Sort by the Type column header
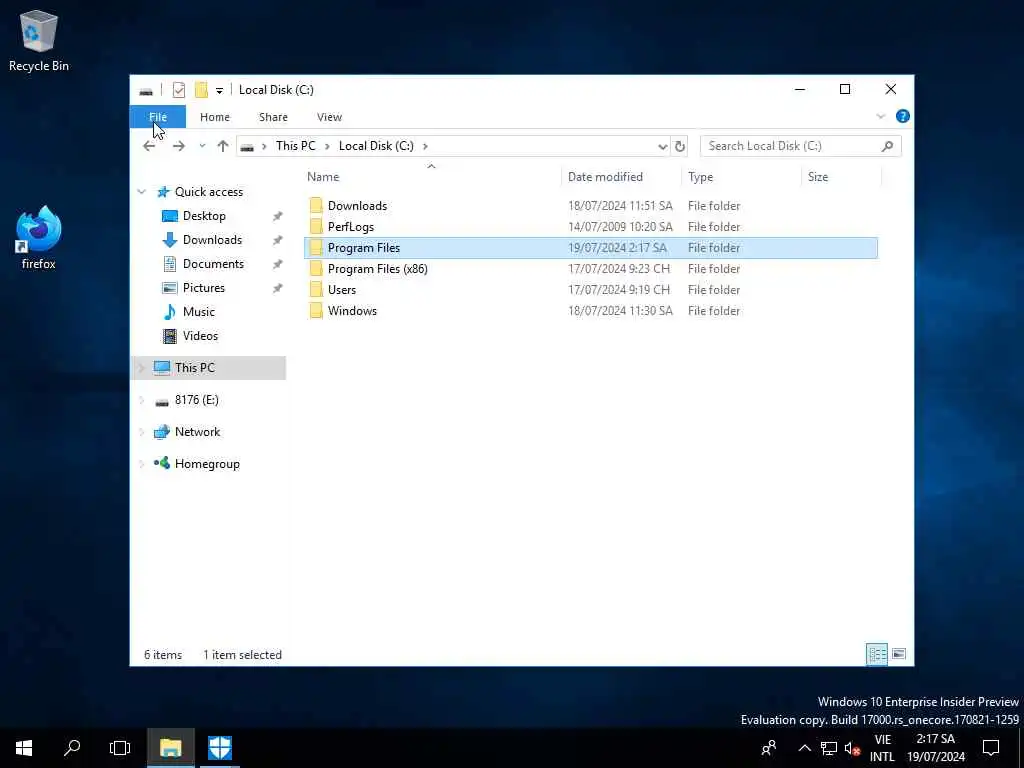 tap(741, 177)
